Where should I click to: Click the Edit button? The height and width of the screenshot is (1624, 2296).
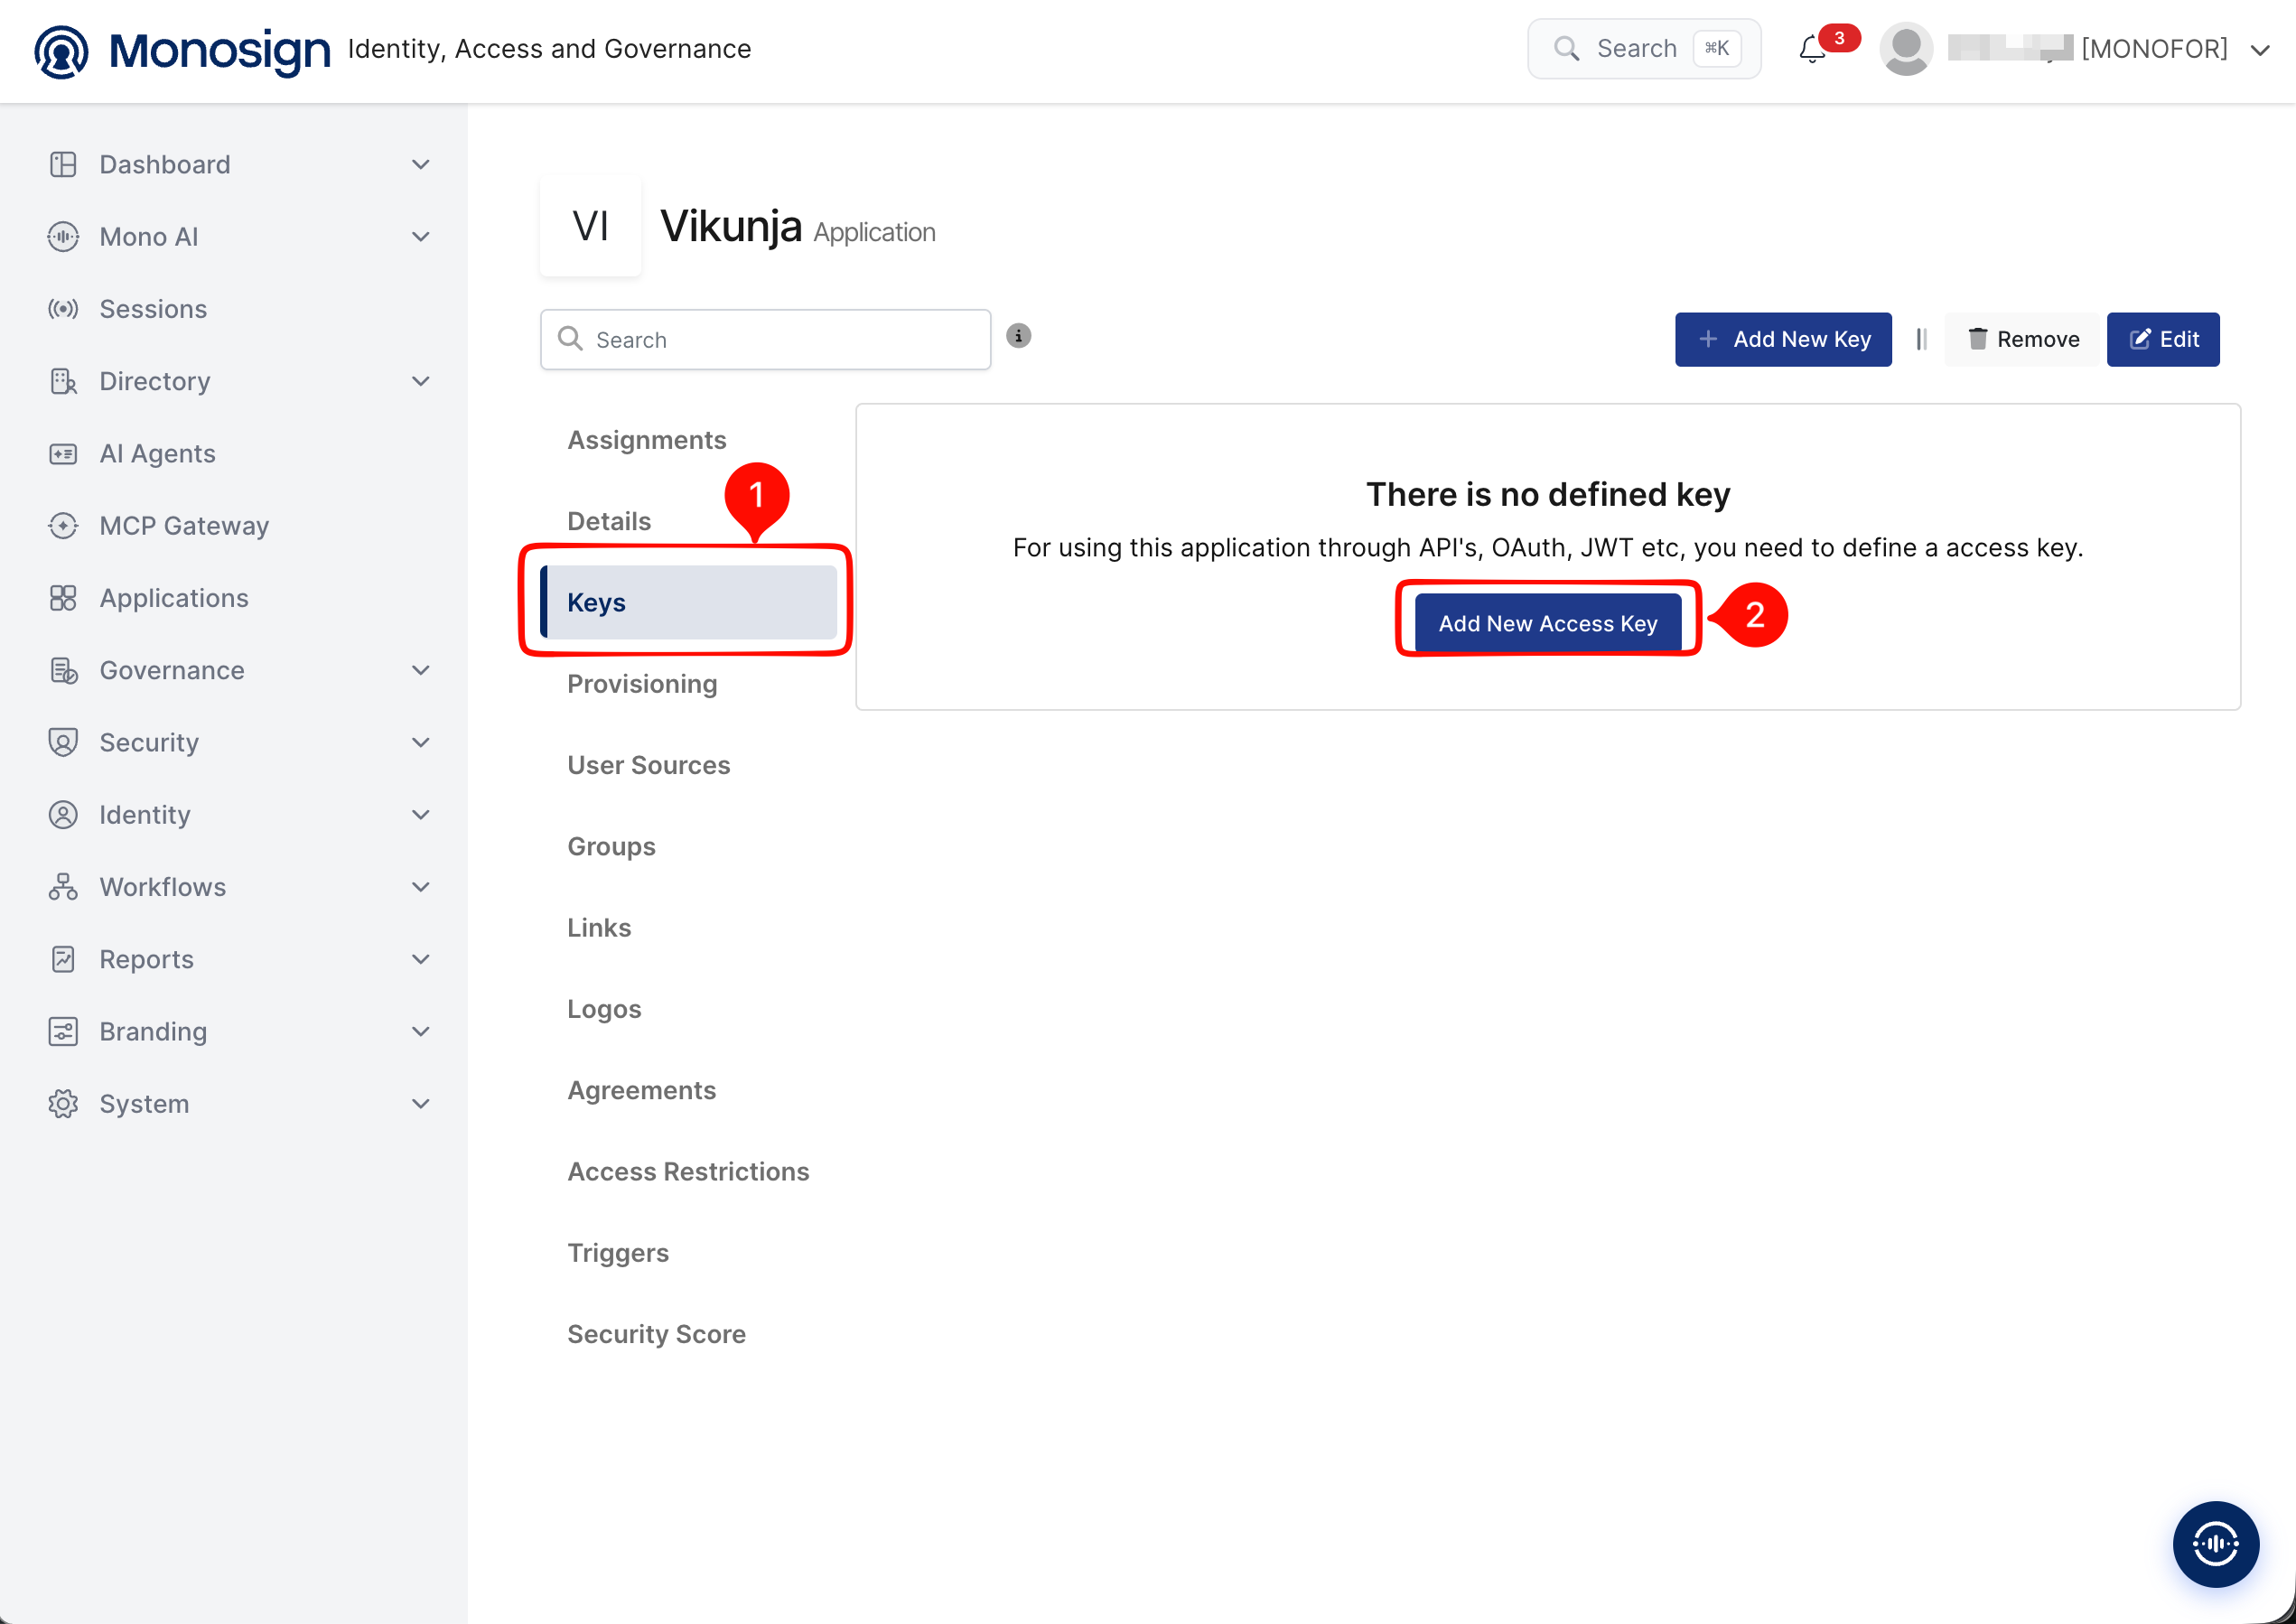click(2163, 339)
